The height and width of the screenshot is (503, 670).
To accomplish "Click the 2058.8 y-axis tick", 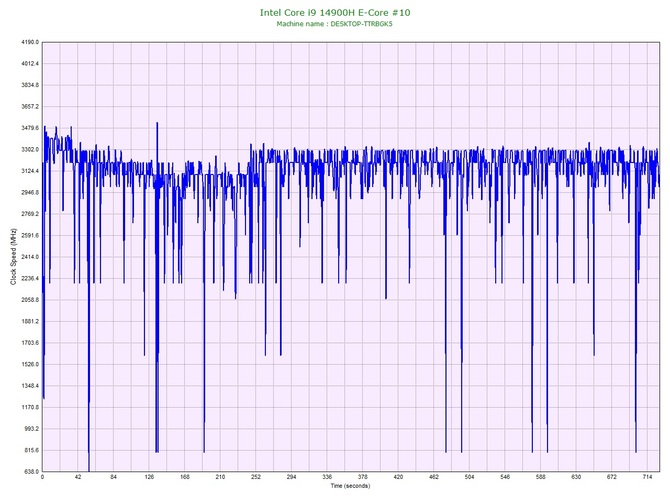I will pyautogui.click(x=30, y=300).
